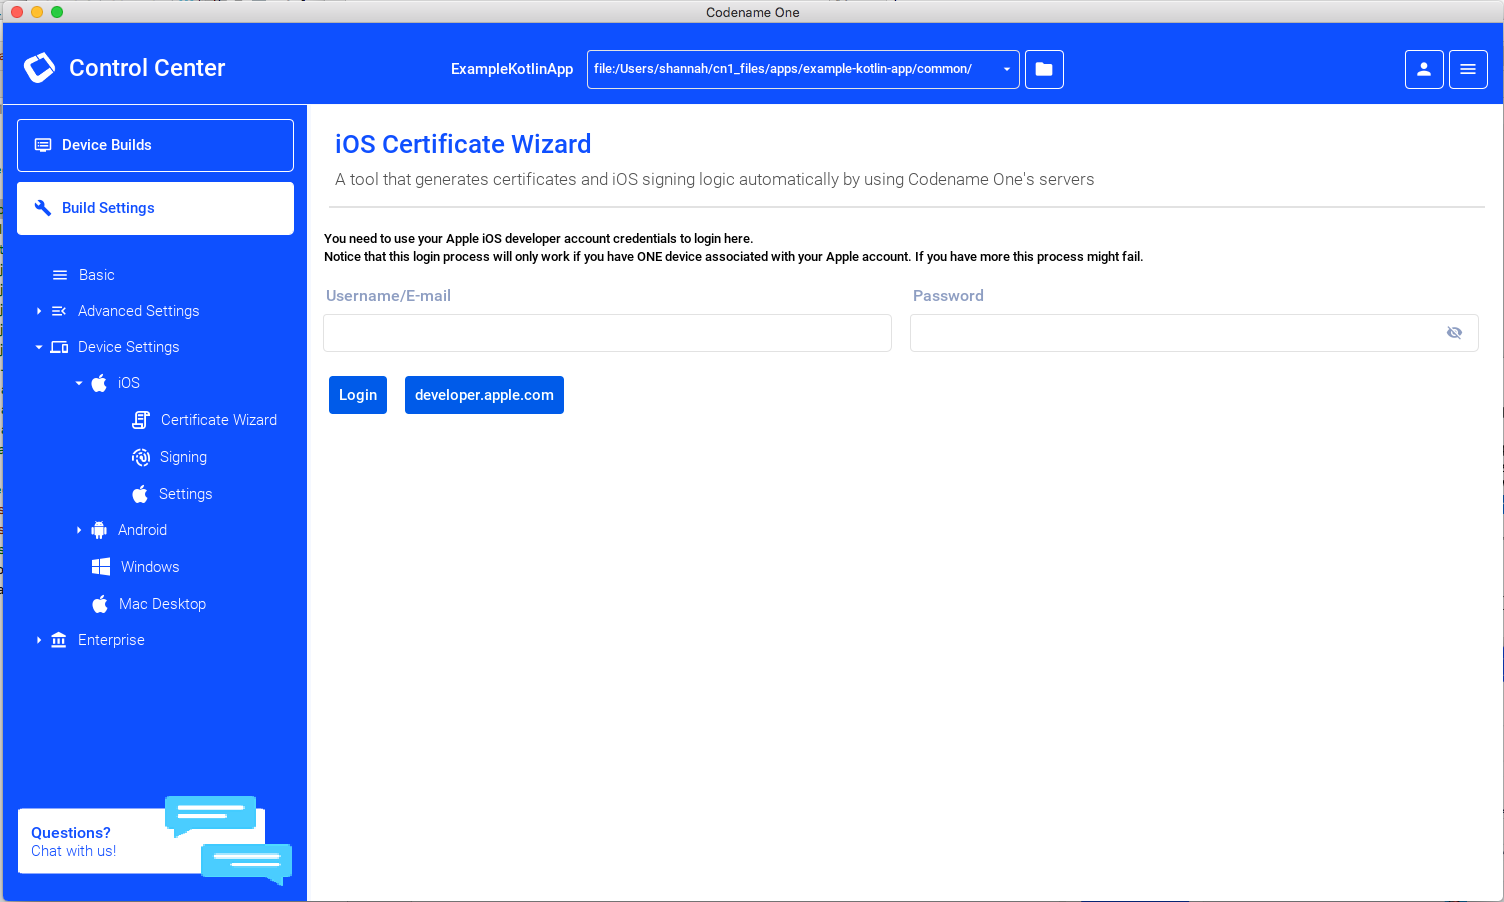This screenshot has width=1504, height=902.
Task: Click Chat with us! link
Action: click(x=73, y=851)
